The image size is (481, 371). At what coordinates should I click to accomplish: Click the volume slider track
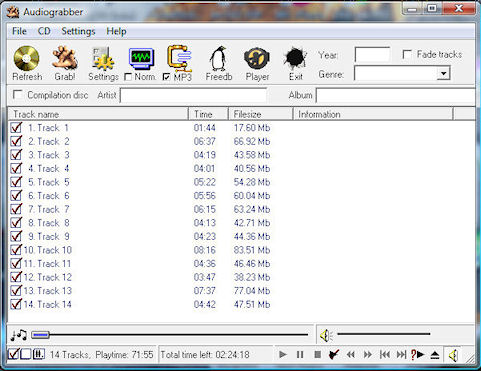(x=384, y=334)
